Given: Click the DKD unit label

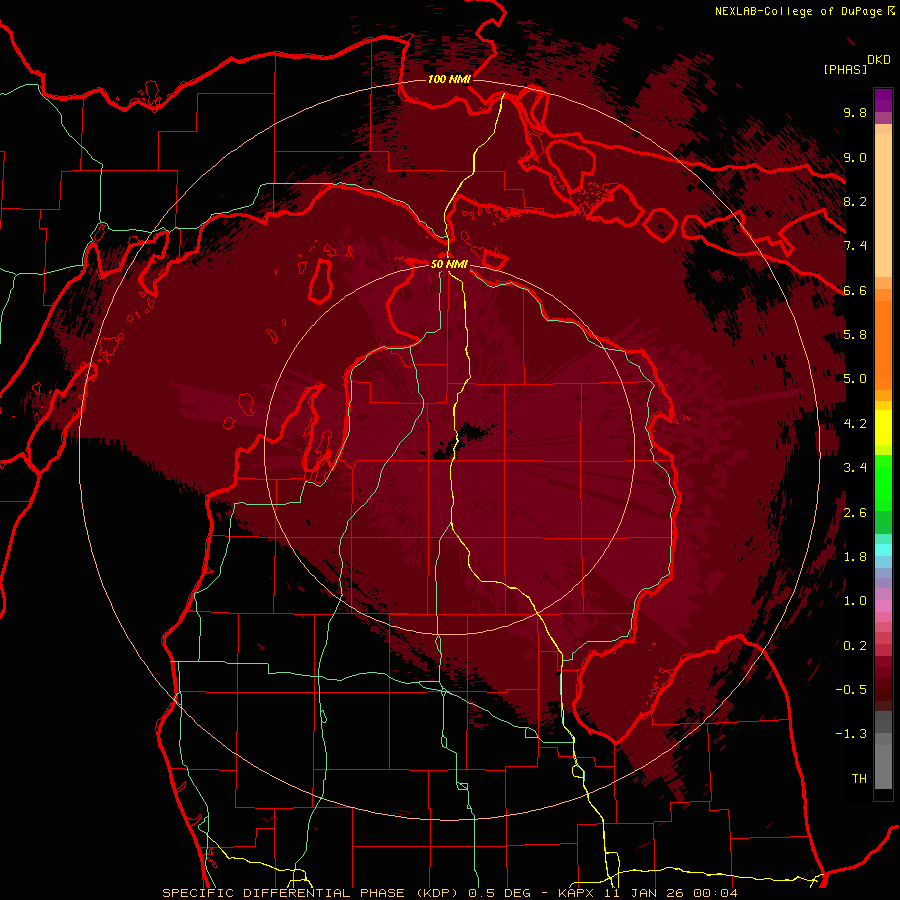Looking at the screenshot, I should (879, 60).
